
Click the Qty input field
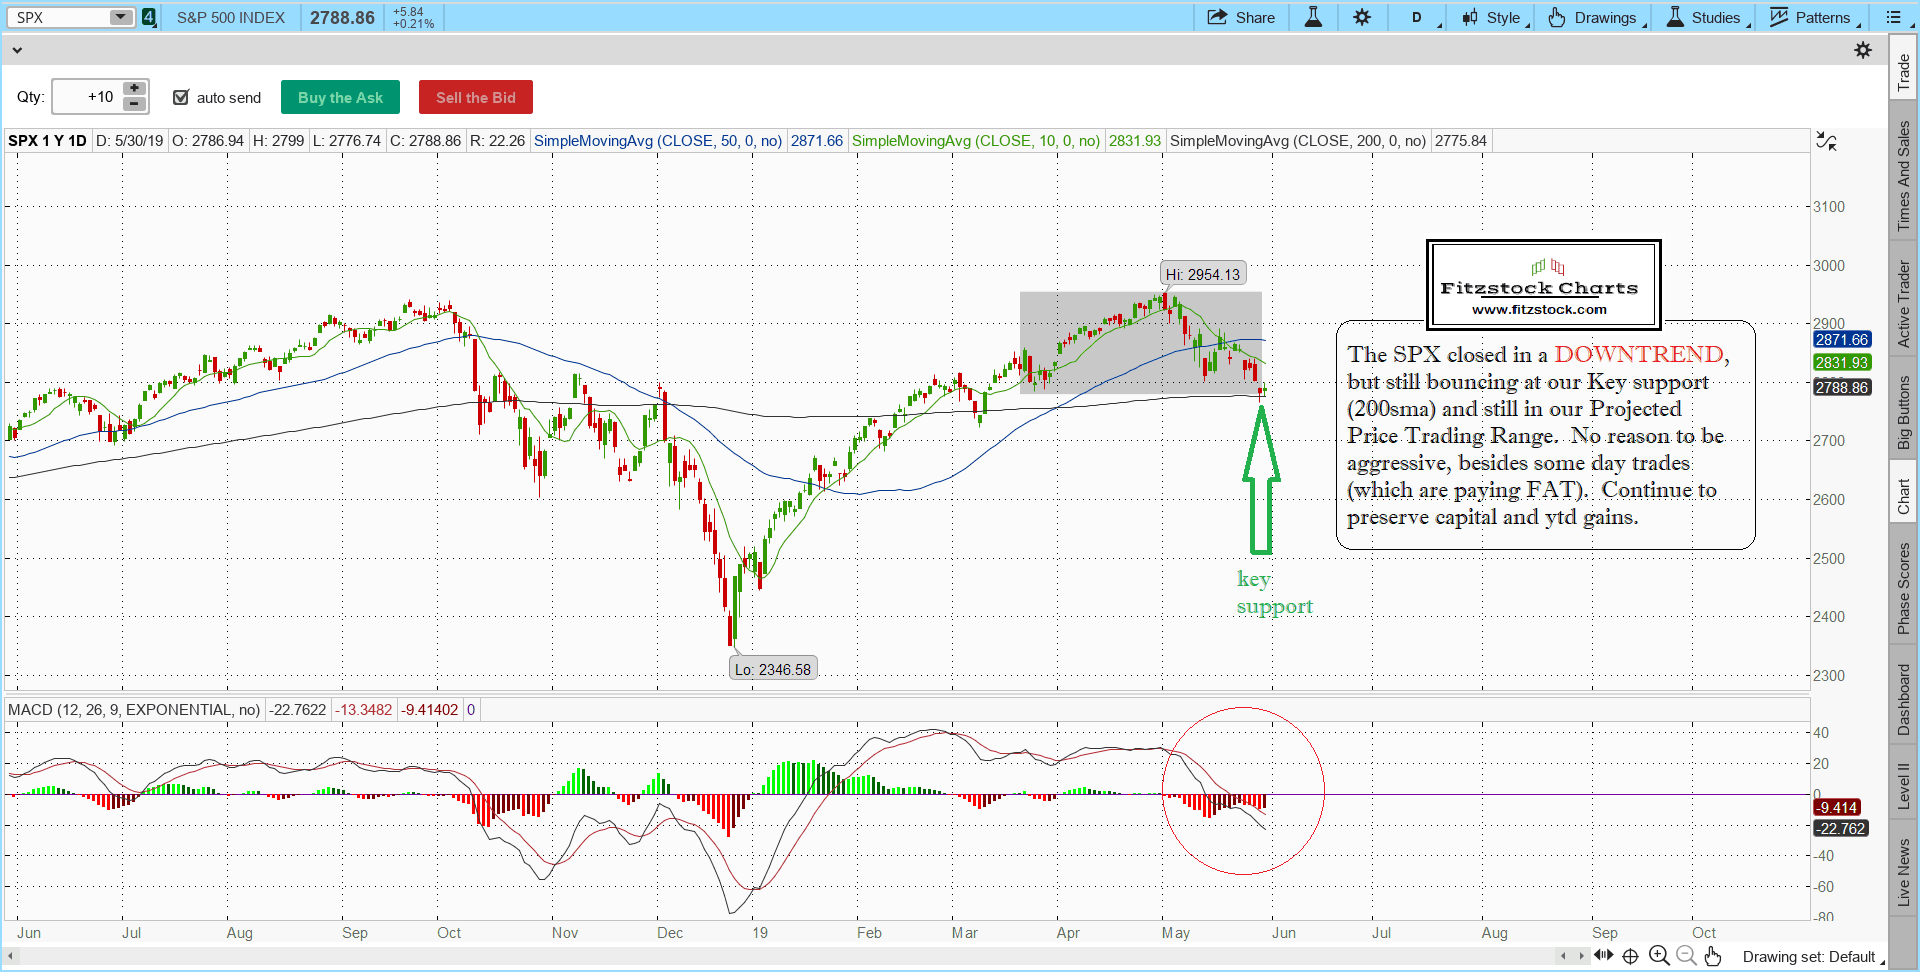88,97
